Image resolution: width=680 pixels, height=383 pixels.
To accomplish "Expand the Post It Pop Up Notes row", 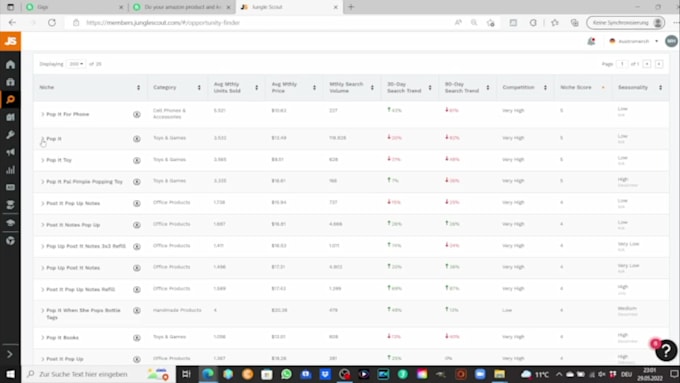I will click(x=42, y=203).
